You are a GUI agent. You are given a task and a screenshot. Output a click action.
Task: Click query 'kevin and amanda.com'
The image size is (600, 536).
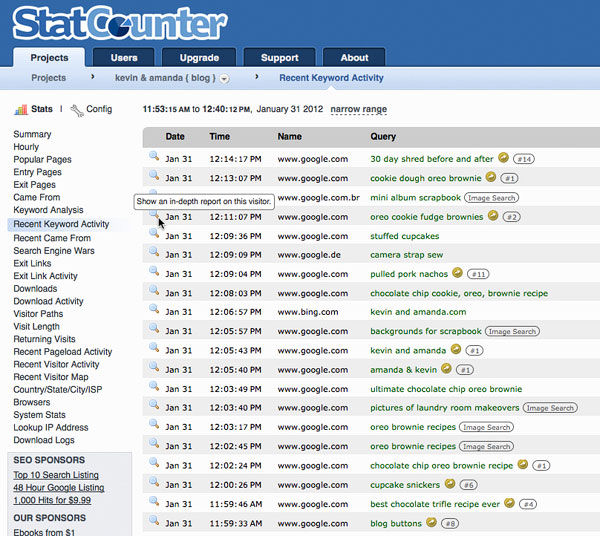pos(418,312)
